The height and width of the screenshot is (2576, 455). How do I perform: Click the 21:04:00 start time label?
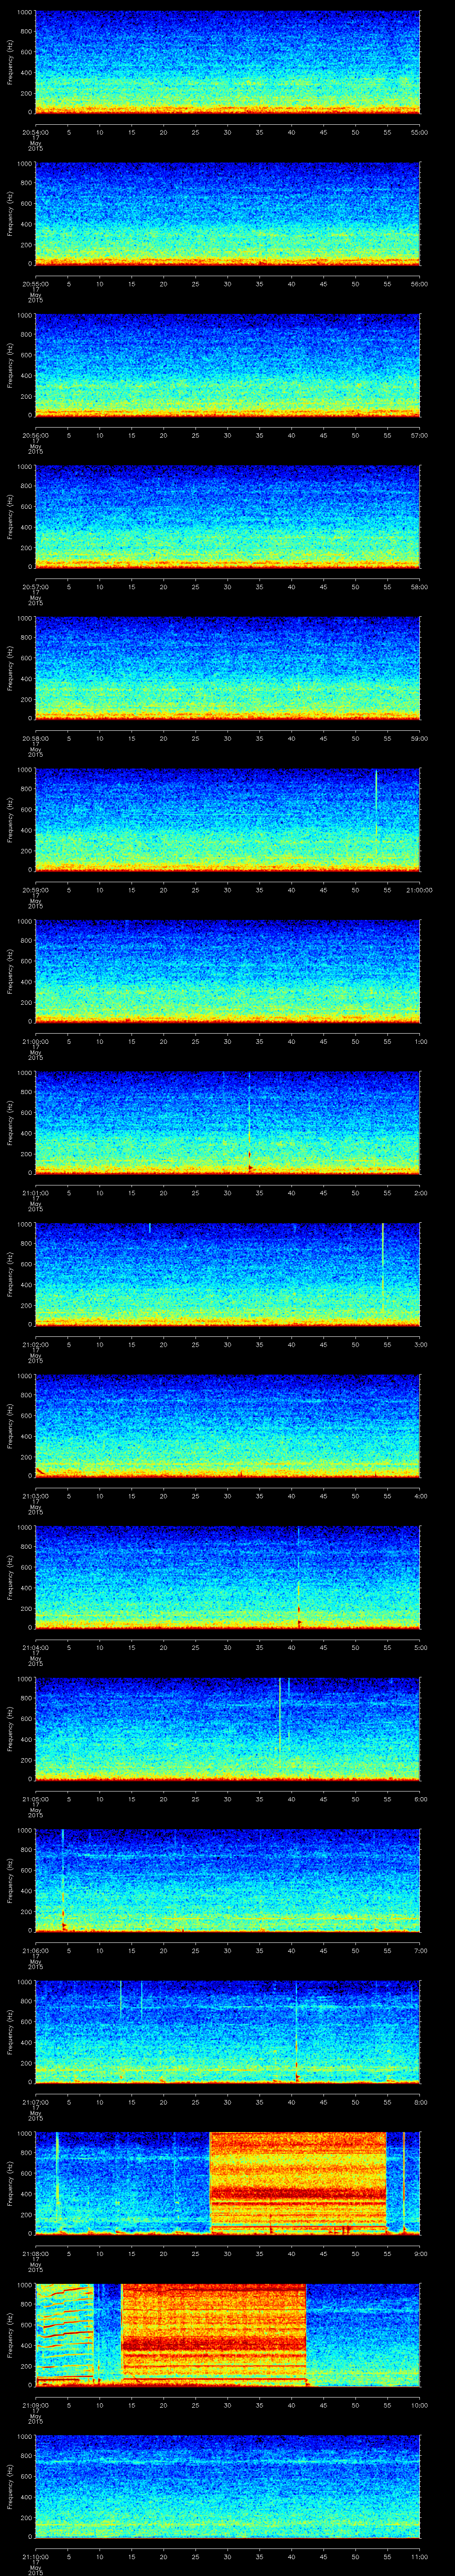(x=35, y=1648)
